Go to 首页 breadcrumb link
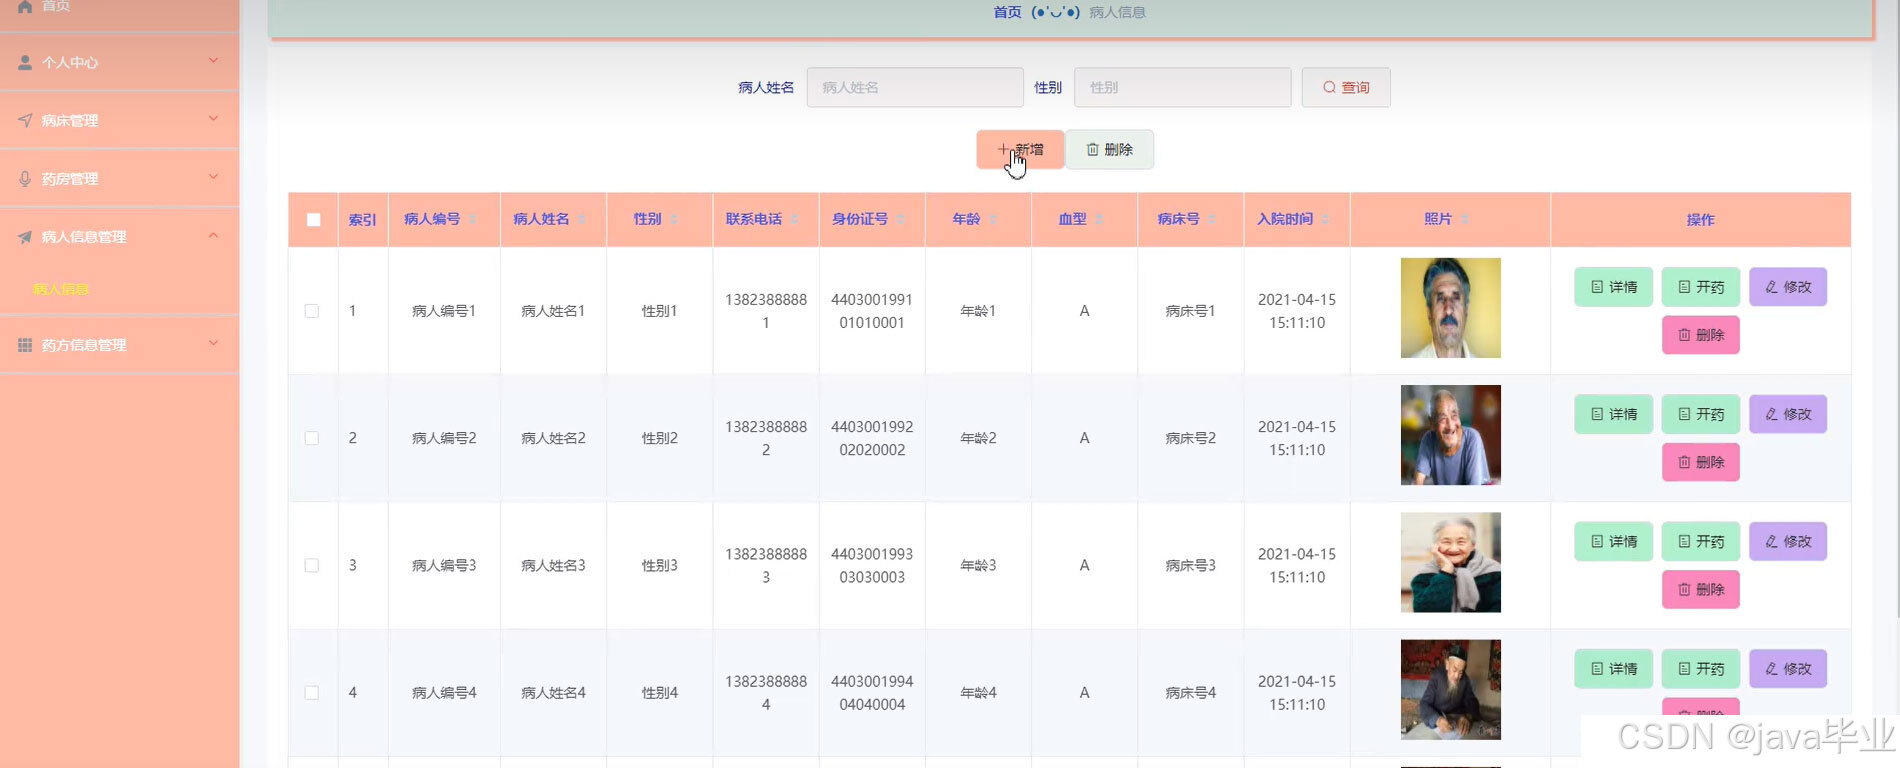The image size is (1900, 768). click(x=1007, y=12)
